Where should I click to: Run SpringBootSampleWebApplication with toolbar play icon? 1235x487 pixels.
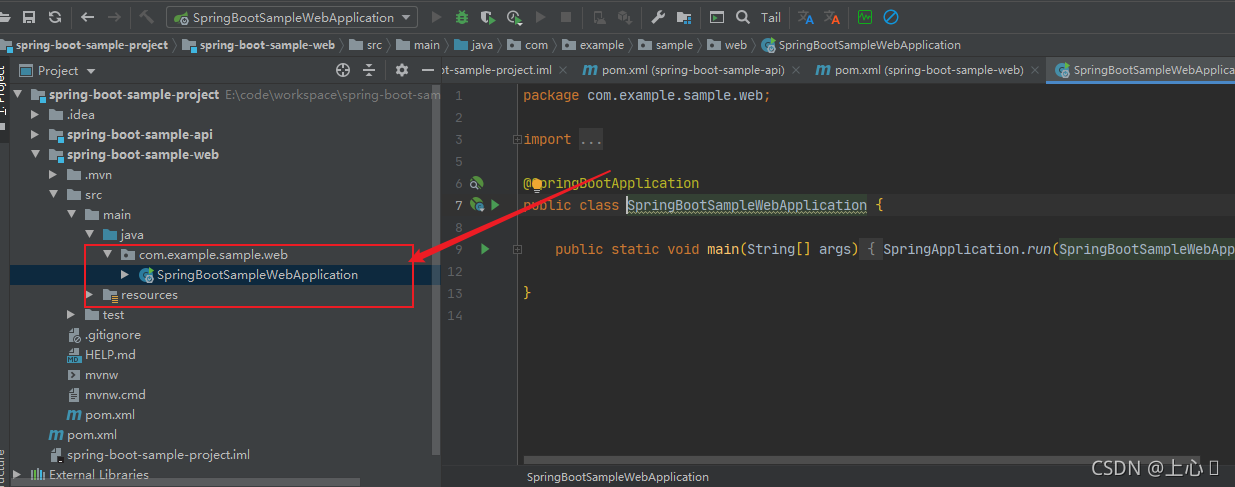click(436, 17)
